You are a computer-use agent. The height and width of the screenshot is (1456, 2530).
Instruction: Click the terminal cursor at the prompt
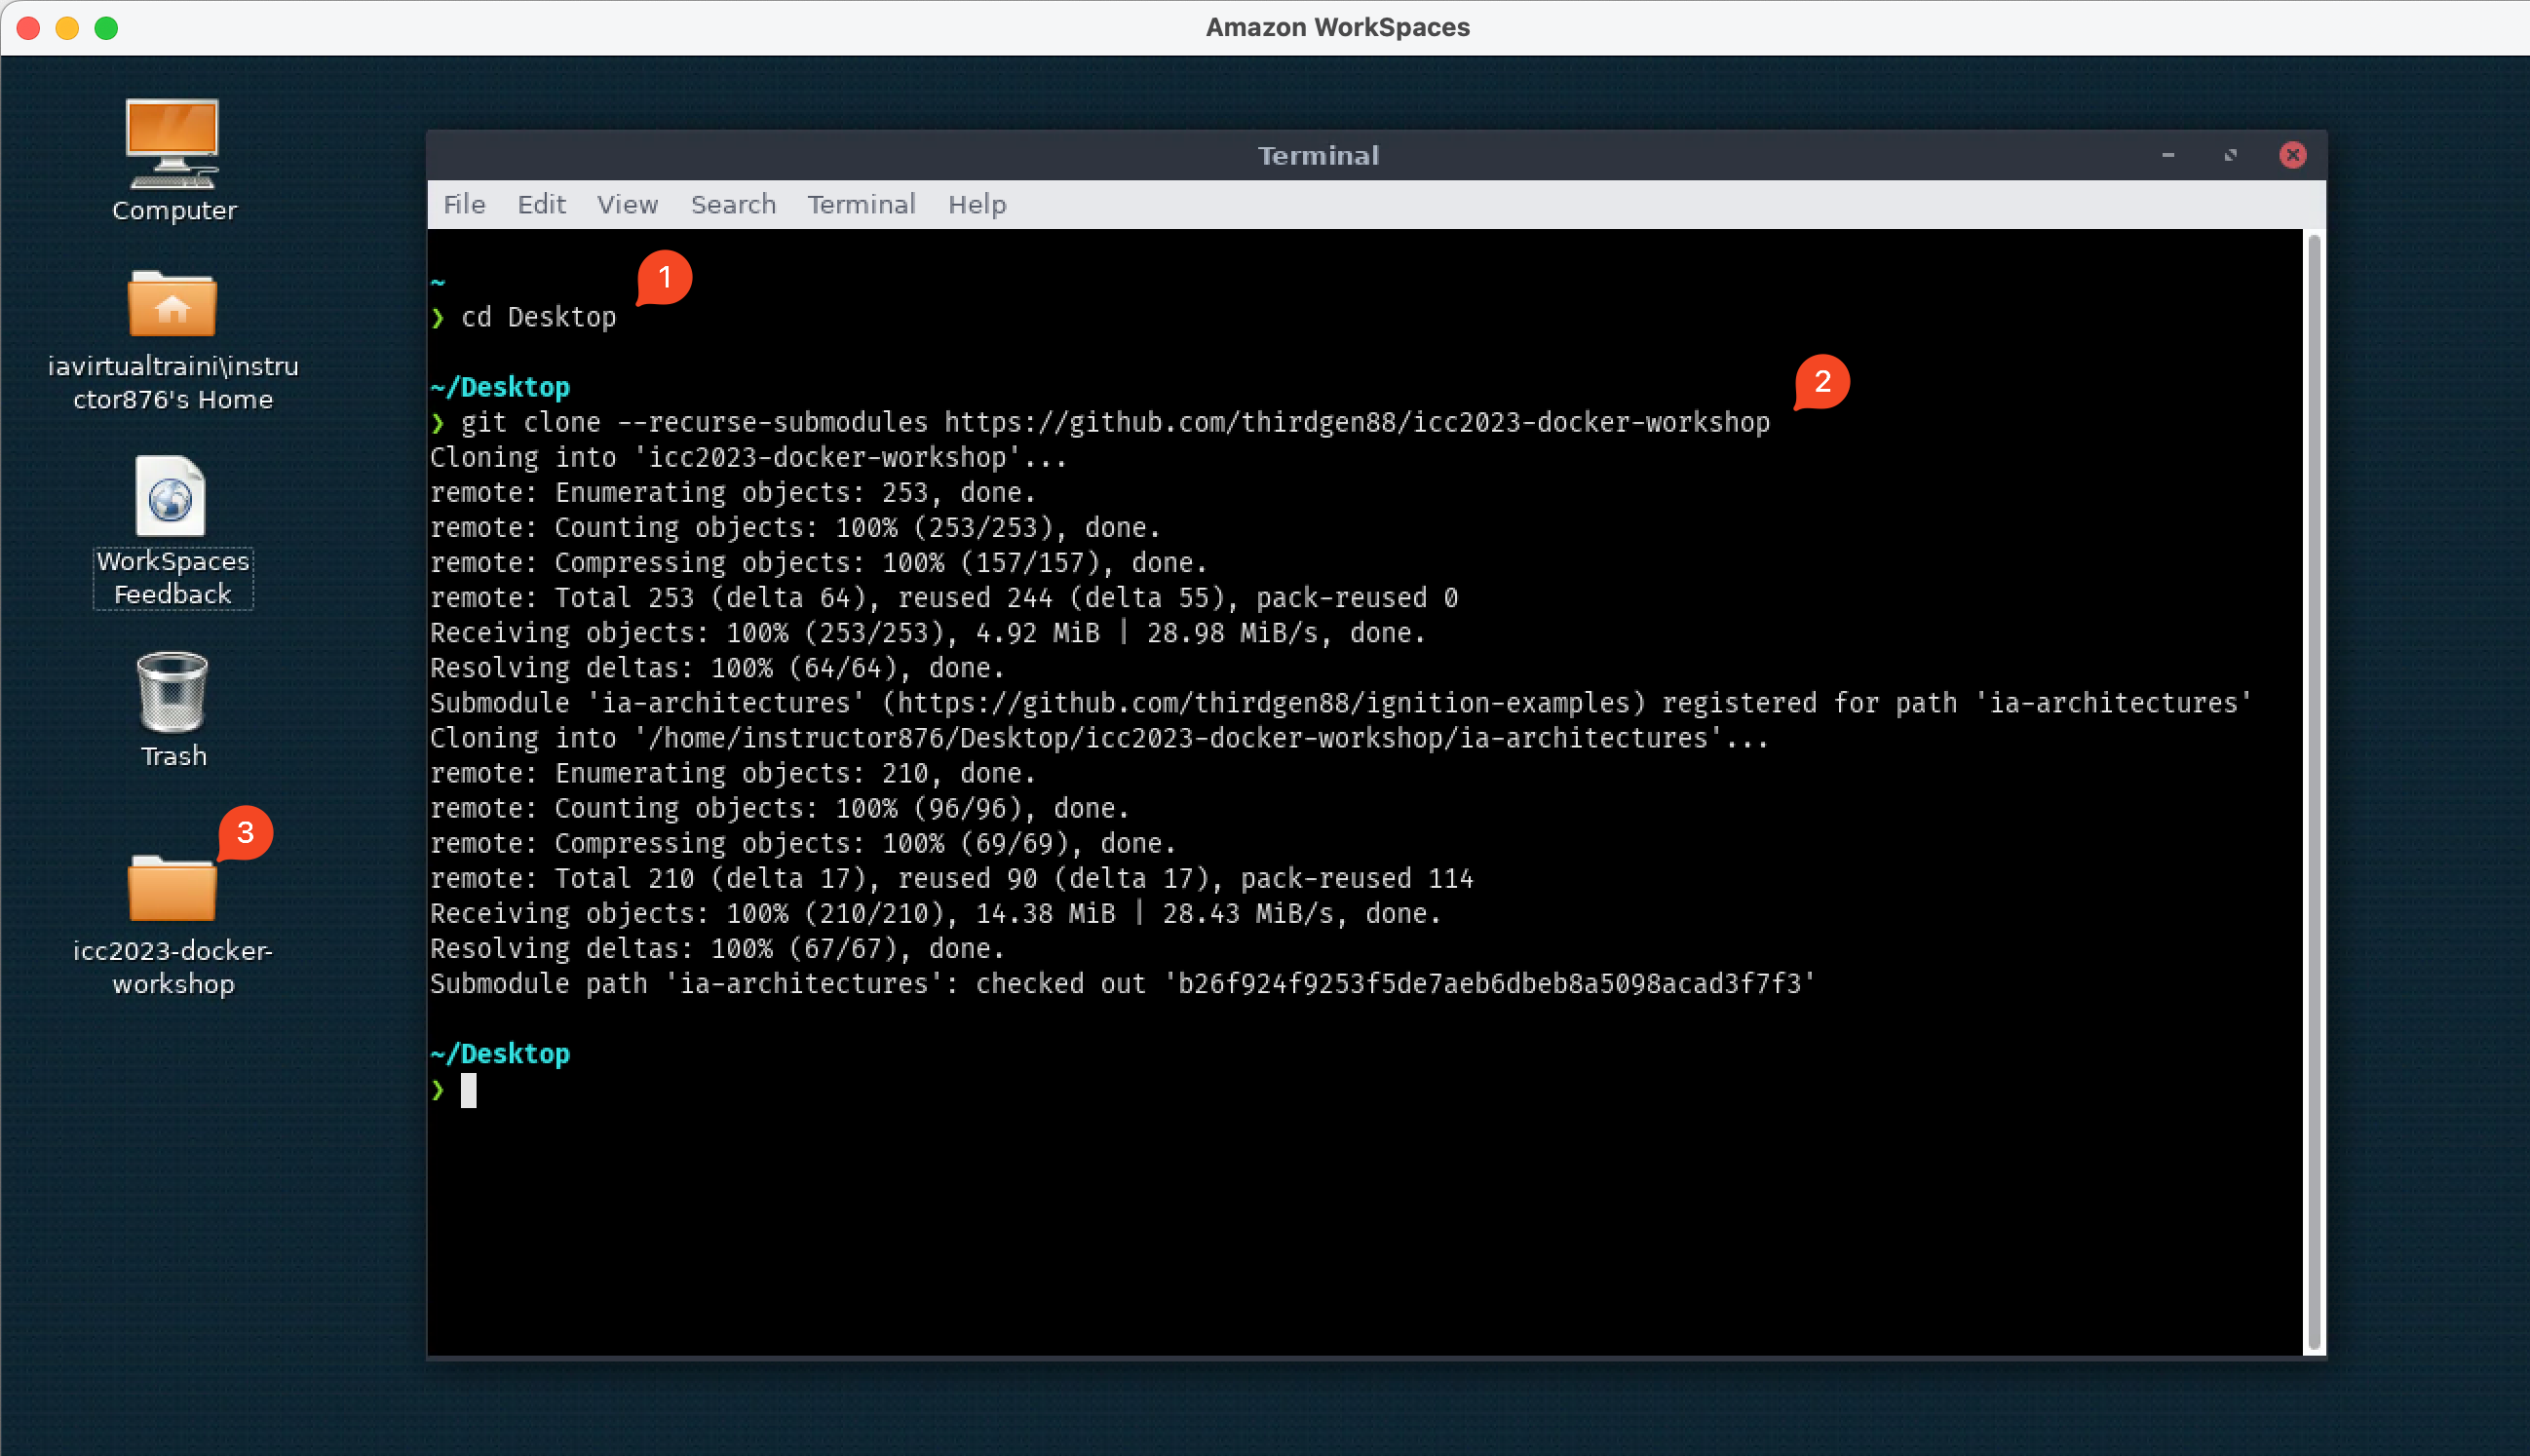click(x=468, y=1090)
